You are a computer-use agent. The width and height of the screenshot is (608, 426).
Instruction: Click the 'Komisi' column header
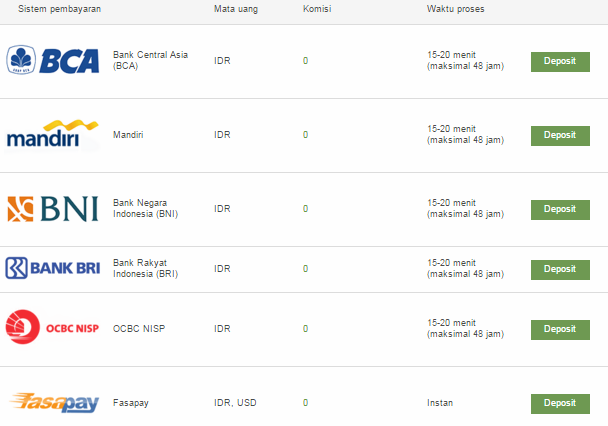[317, 9]
